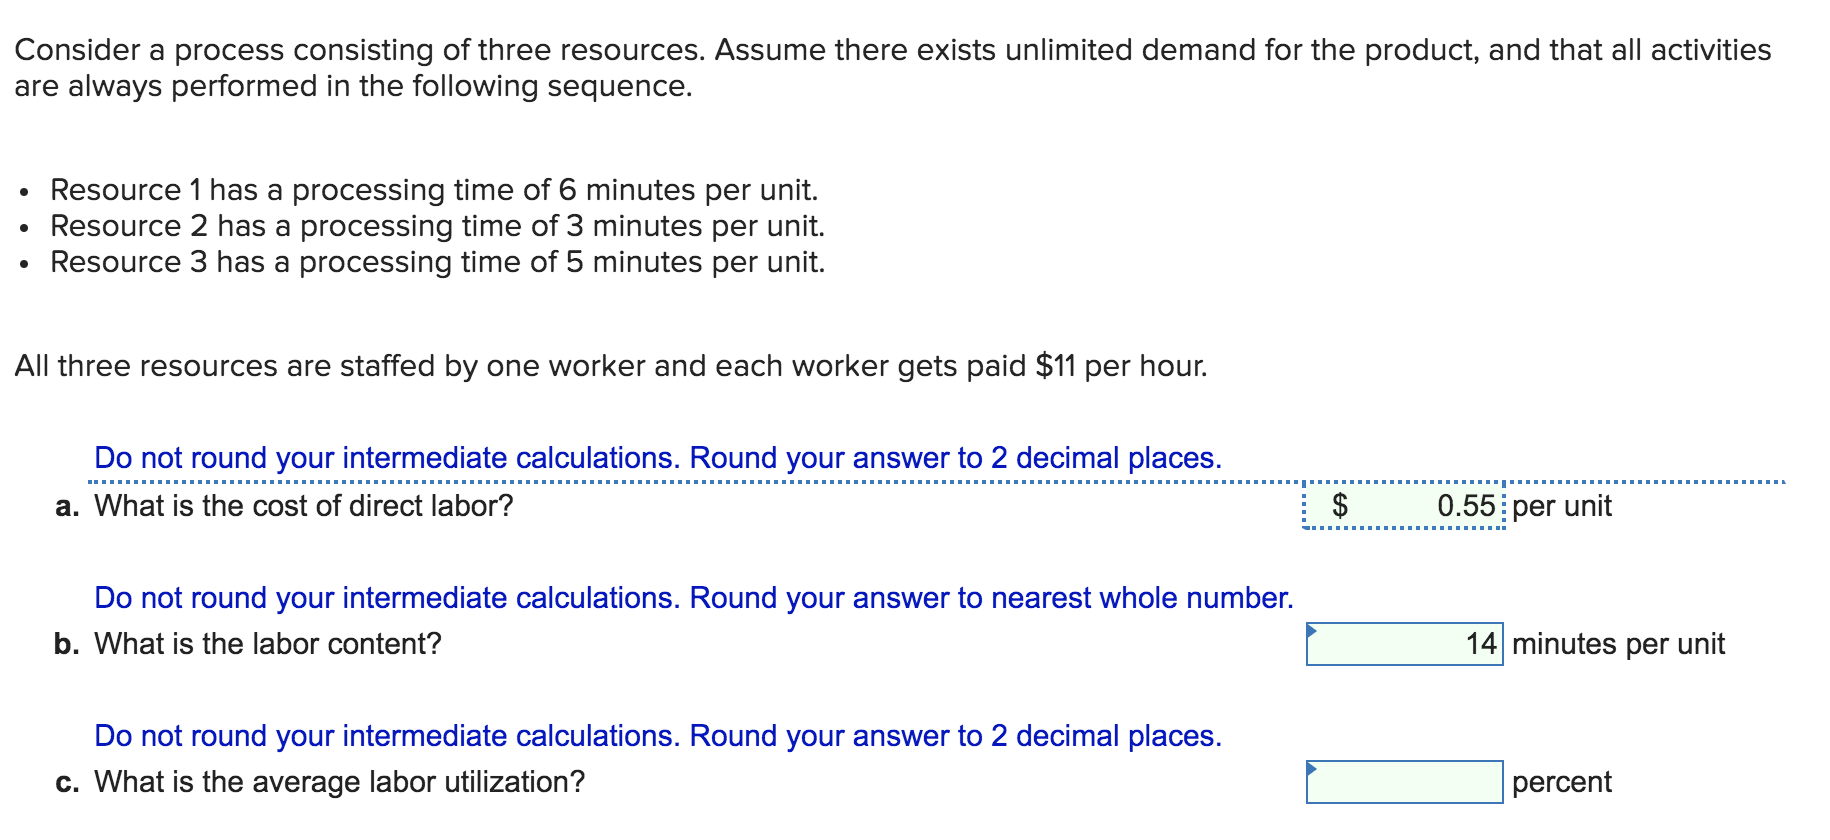
Task: Click the nearest whole number instruction text
Action: pyautogui.click(x=693, y=598)
